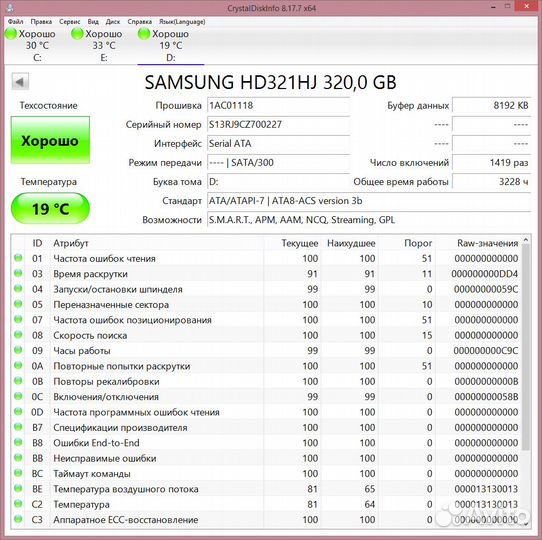Click the status dot for attribute B8

point(18,442)
